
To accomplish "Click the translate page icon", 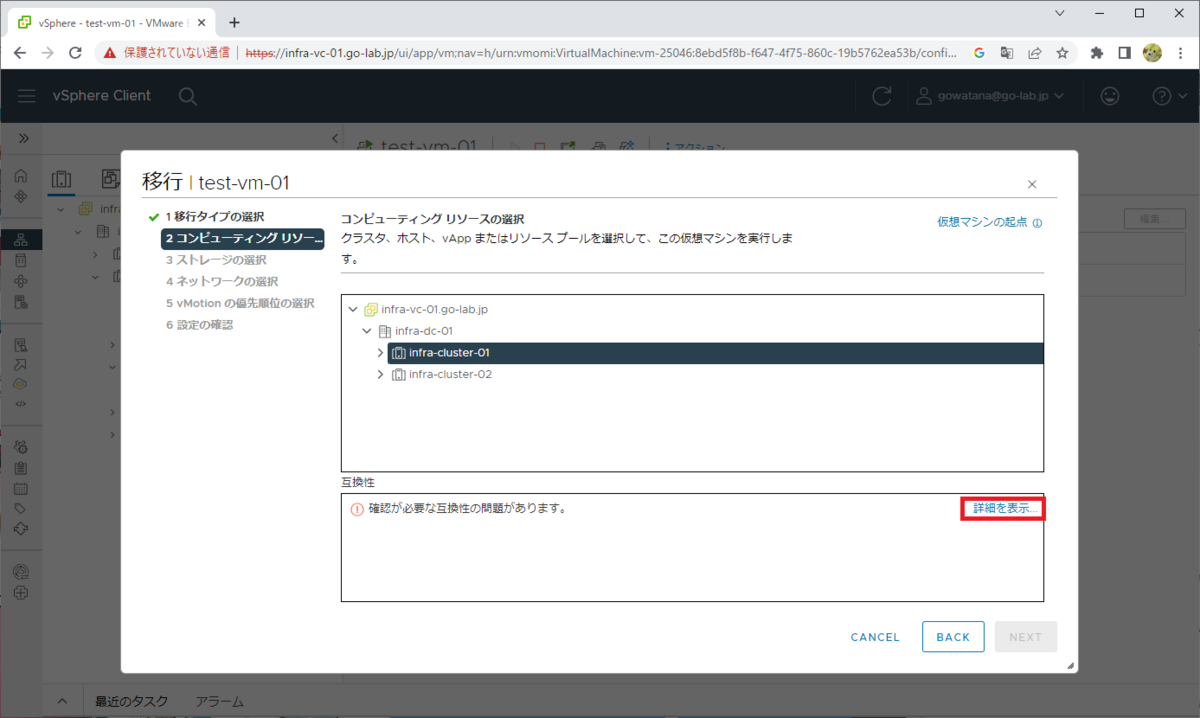I will click(x=1007, y=53).
